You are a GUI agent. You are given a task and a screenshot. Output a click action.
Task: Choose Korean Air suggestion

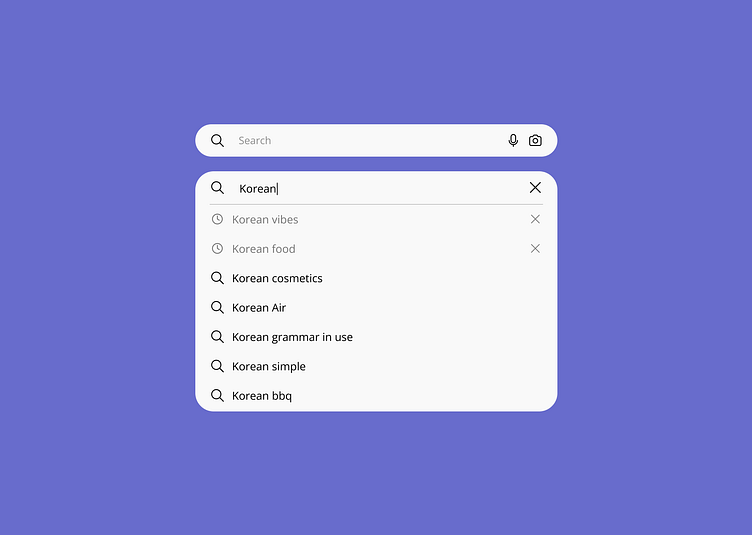tap(259, 308)
